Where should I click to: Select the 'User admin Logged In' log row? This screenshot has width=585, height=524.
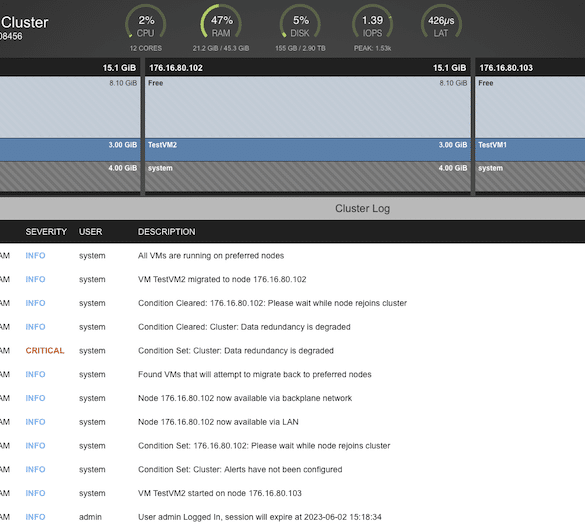point(292,517)
